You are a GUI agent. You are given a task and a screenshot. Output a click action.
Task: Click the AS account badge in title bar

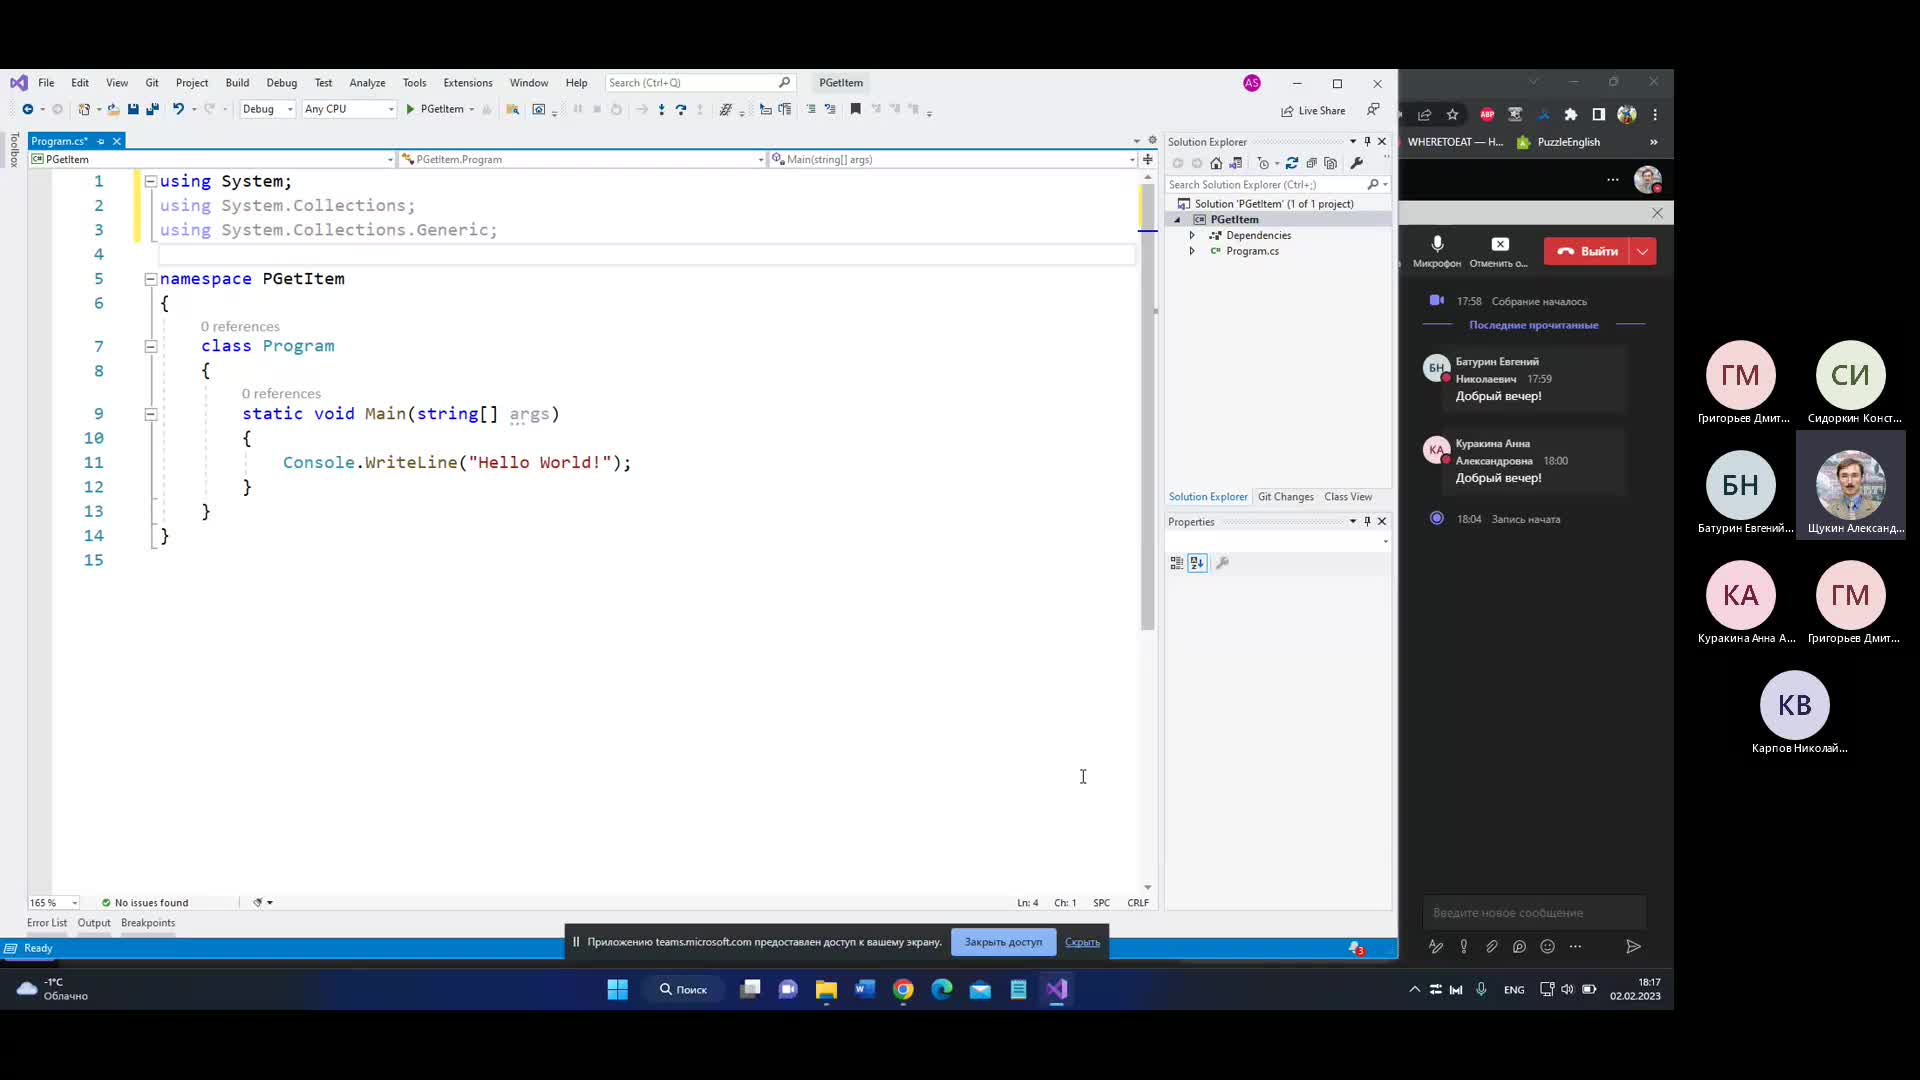tap(1252, 83)
